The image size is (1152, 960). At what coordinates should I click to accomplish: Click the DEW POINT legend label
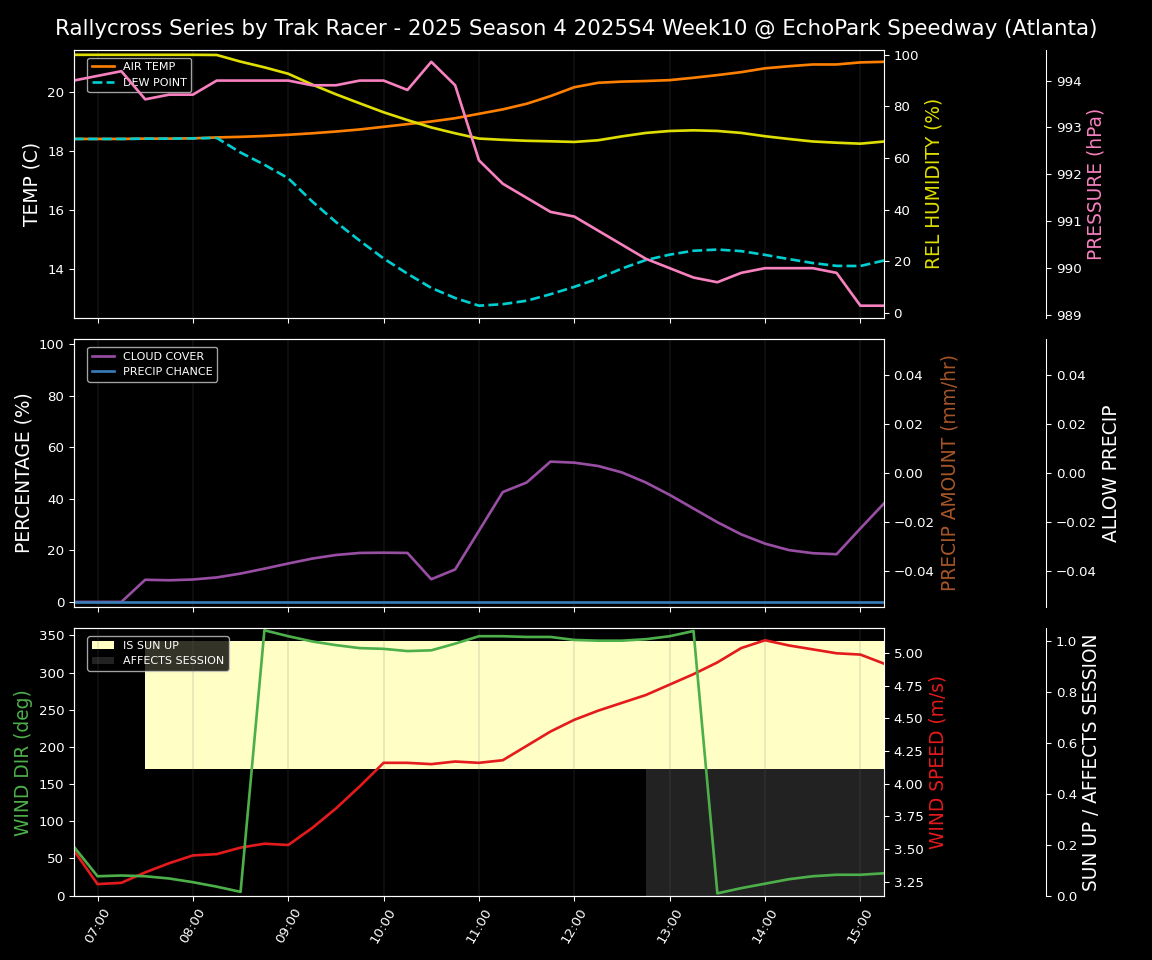click(154, 83)
